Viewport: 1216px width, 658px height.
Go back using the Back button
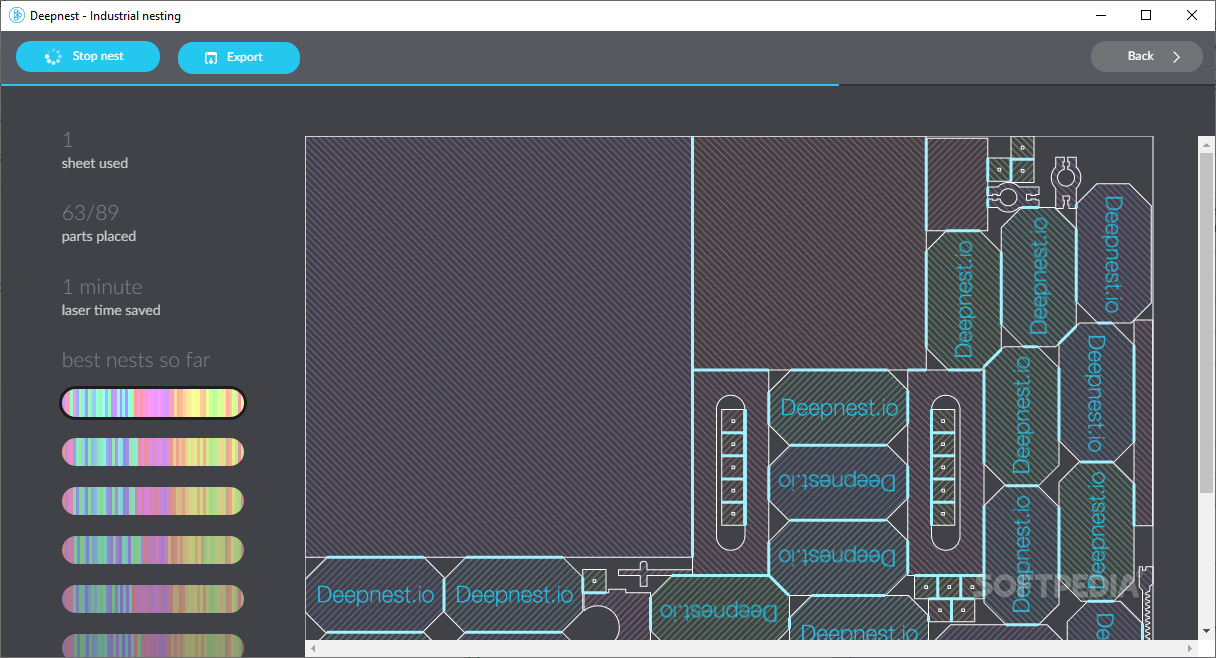[1147, 56]
